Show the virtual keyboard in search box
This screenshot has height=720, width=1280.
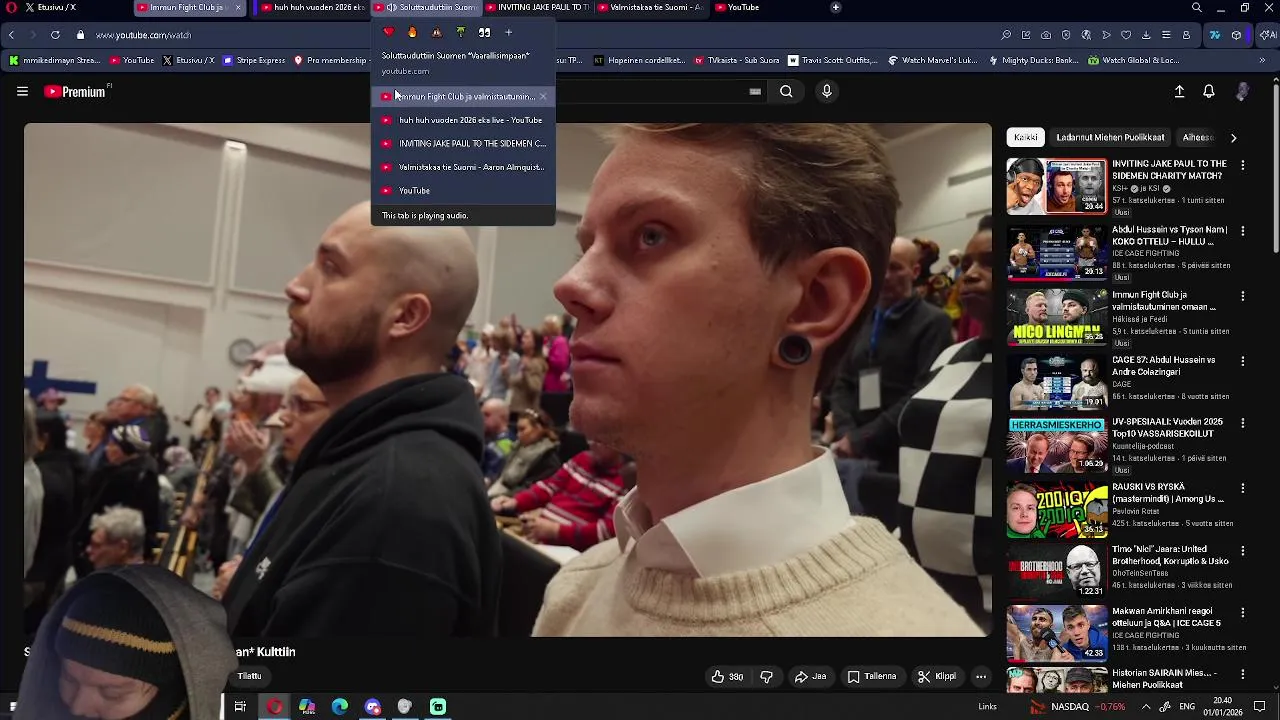point(755,91)
